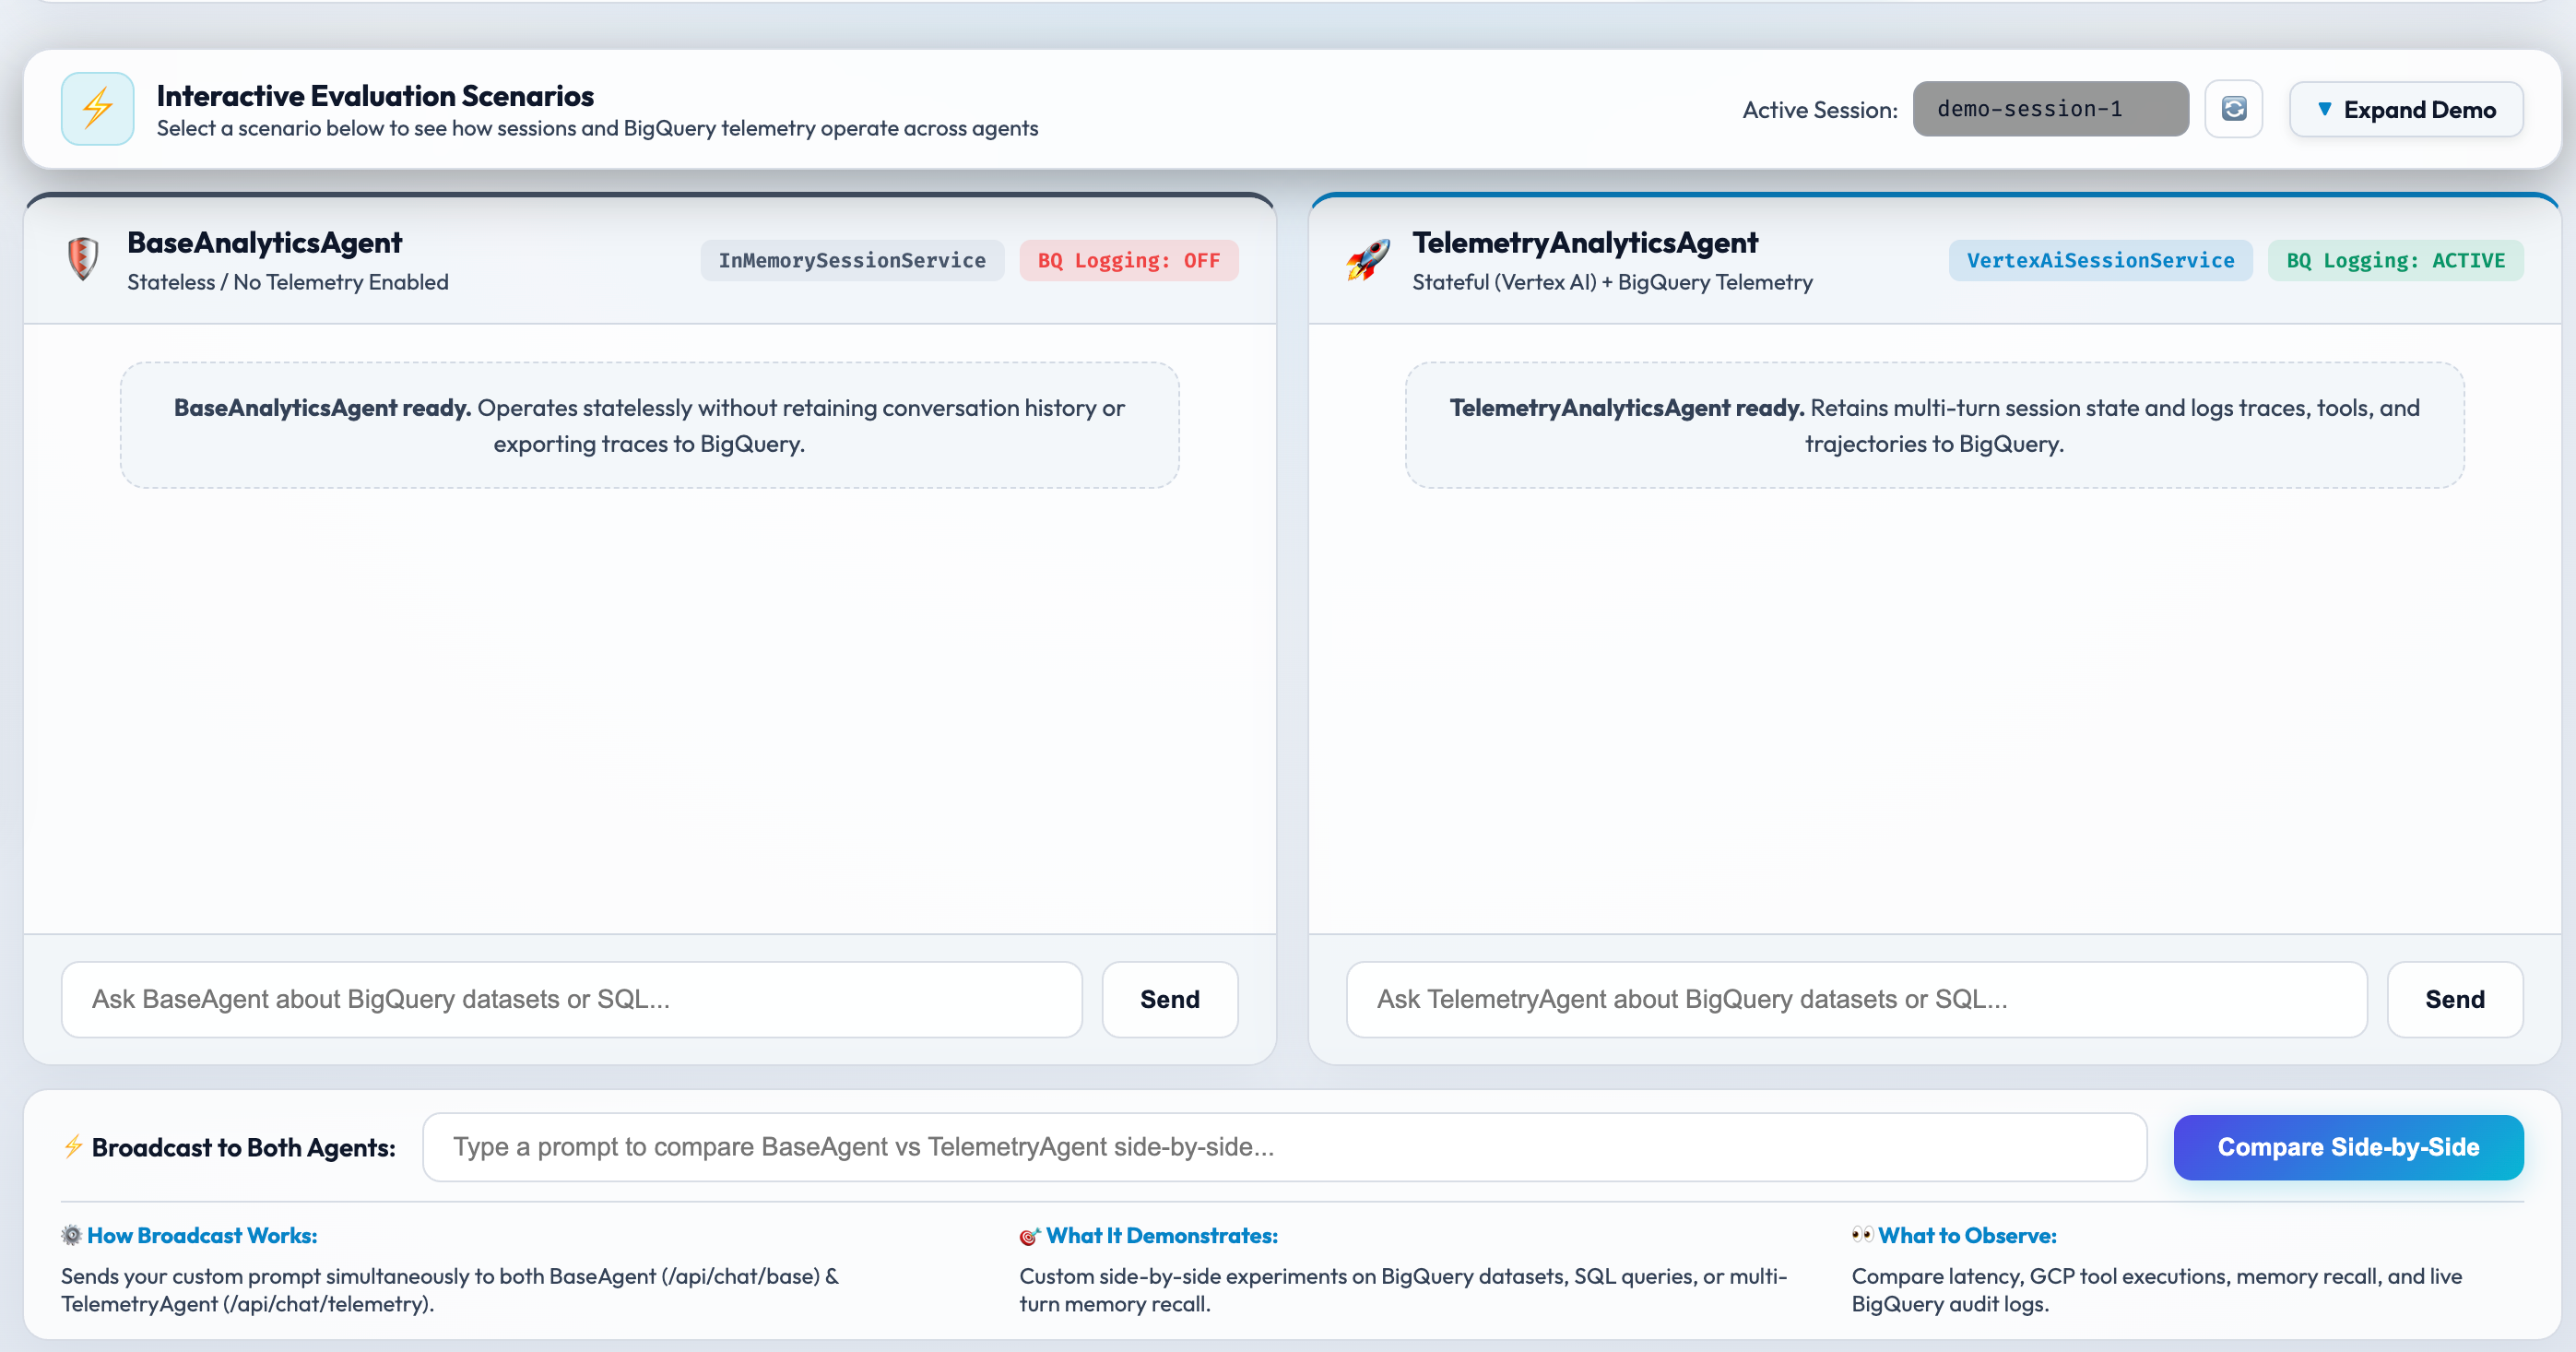Focus the Ask TelemetryAgent input field
Viewport: 2576px width, 1352px height.
[1856, 999]
